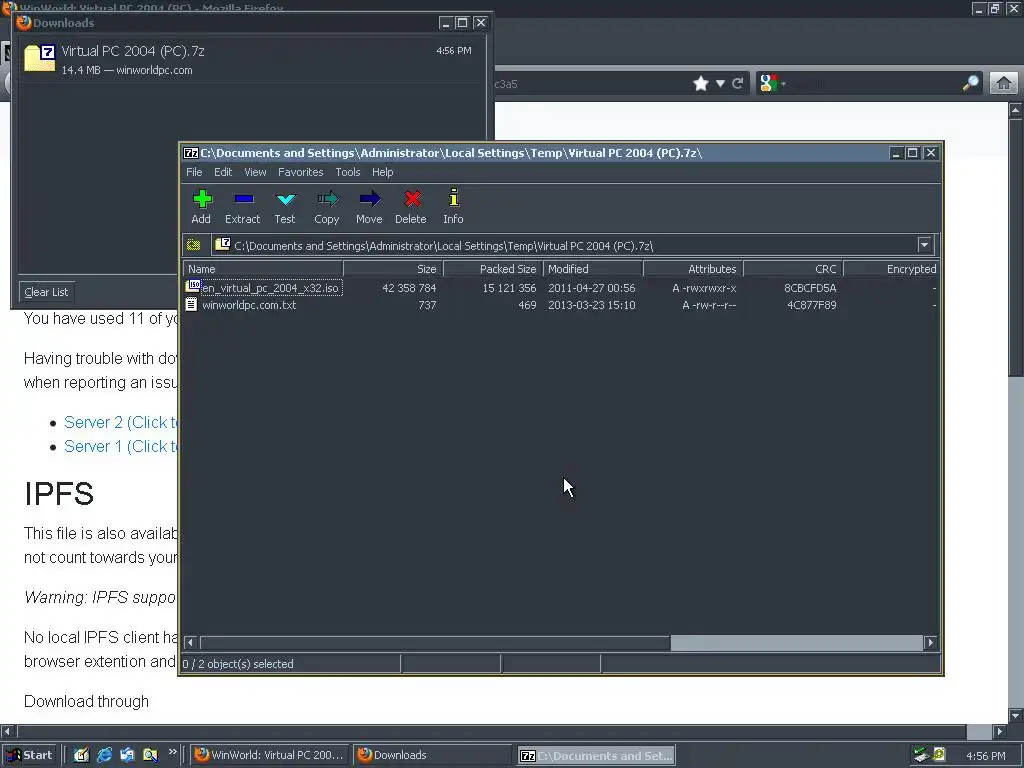Click the Add button in 7-Zip toolbar
Viewport: 1024px width, 768px height.
[201, 206]
